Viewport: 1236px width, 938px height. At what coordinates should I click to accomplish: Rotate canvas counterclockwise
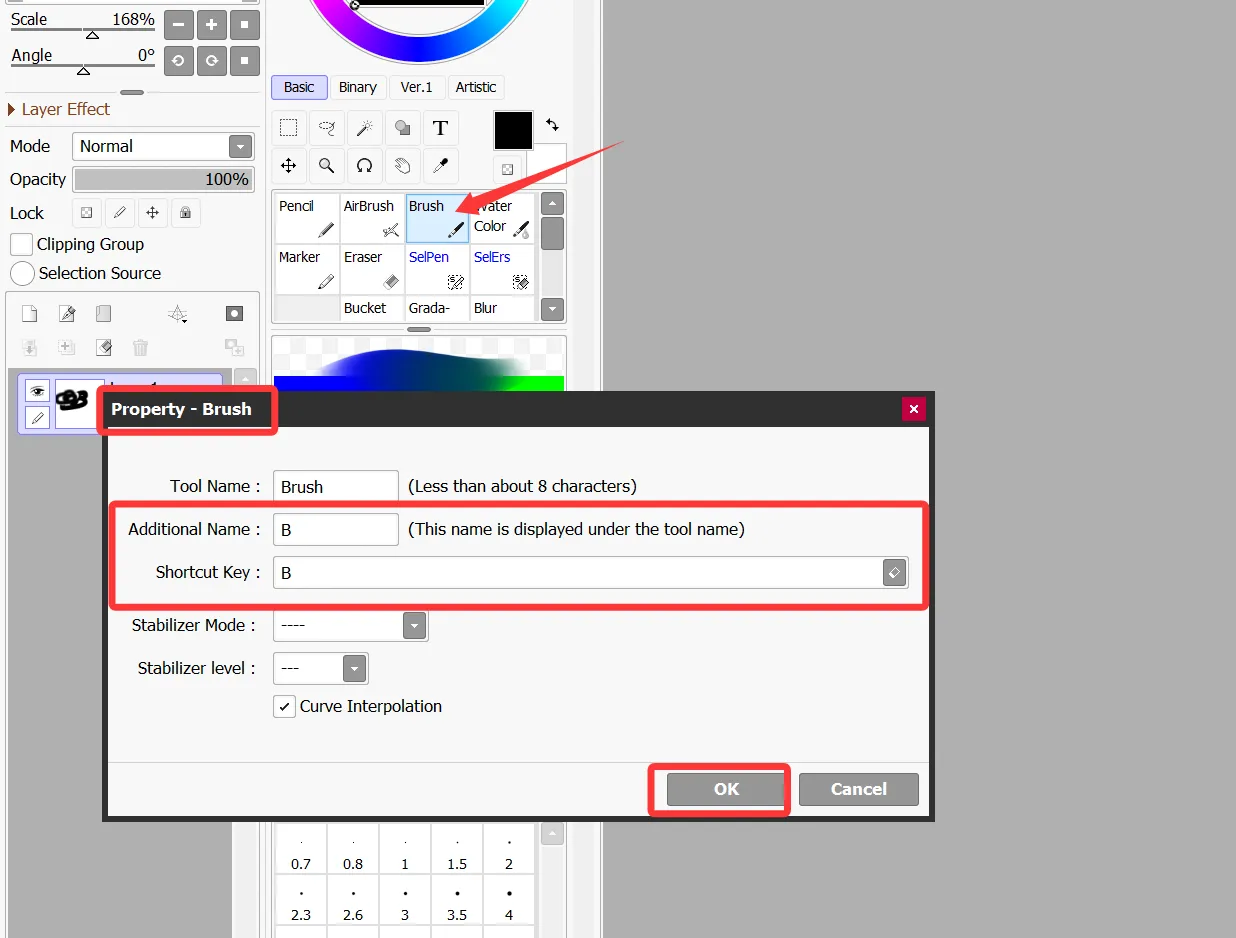click(178, 60)
